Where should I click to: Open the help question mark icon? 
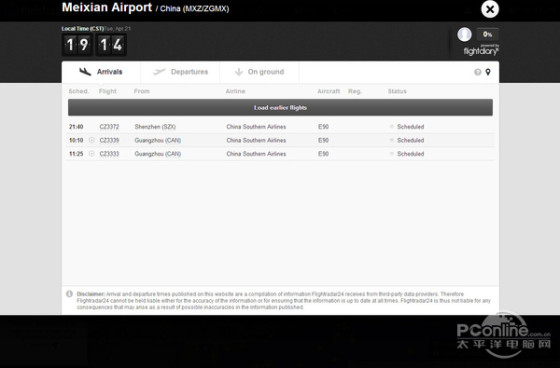[x=478, y=72]
